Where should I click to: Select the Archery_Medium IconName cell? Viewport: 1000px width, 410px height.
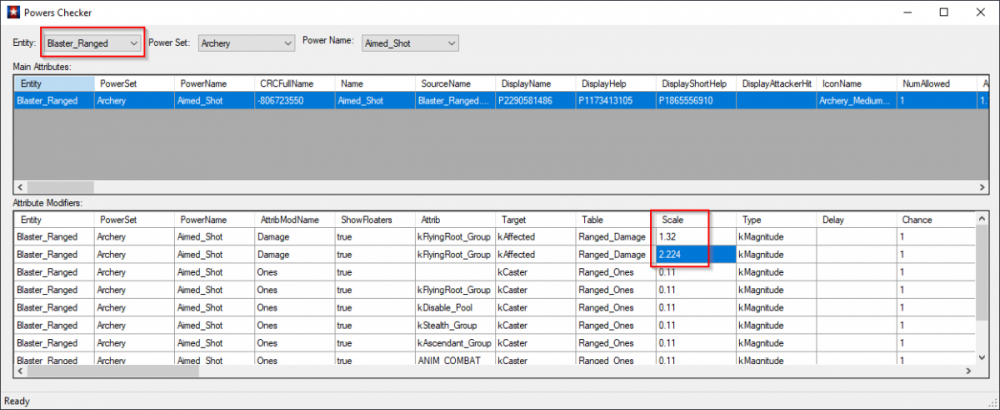tap(855, 101)
